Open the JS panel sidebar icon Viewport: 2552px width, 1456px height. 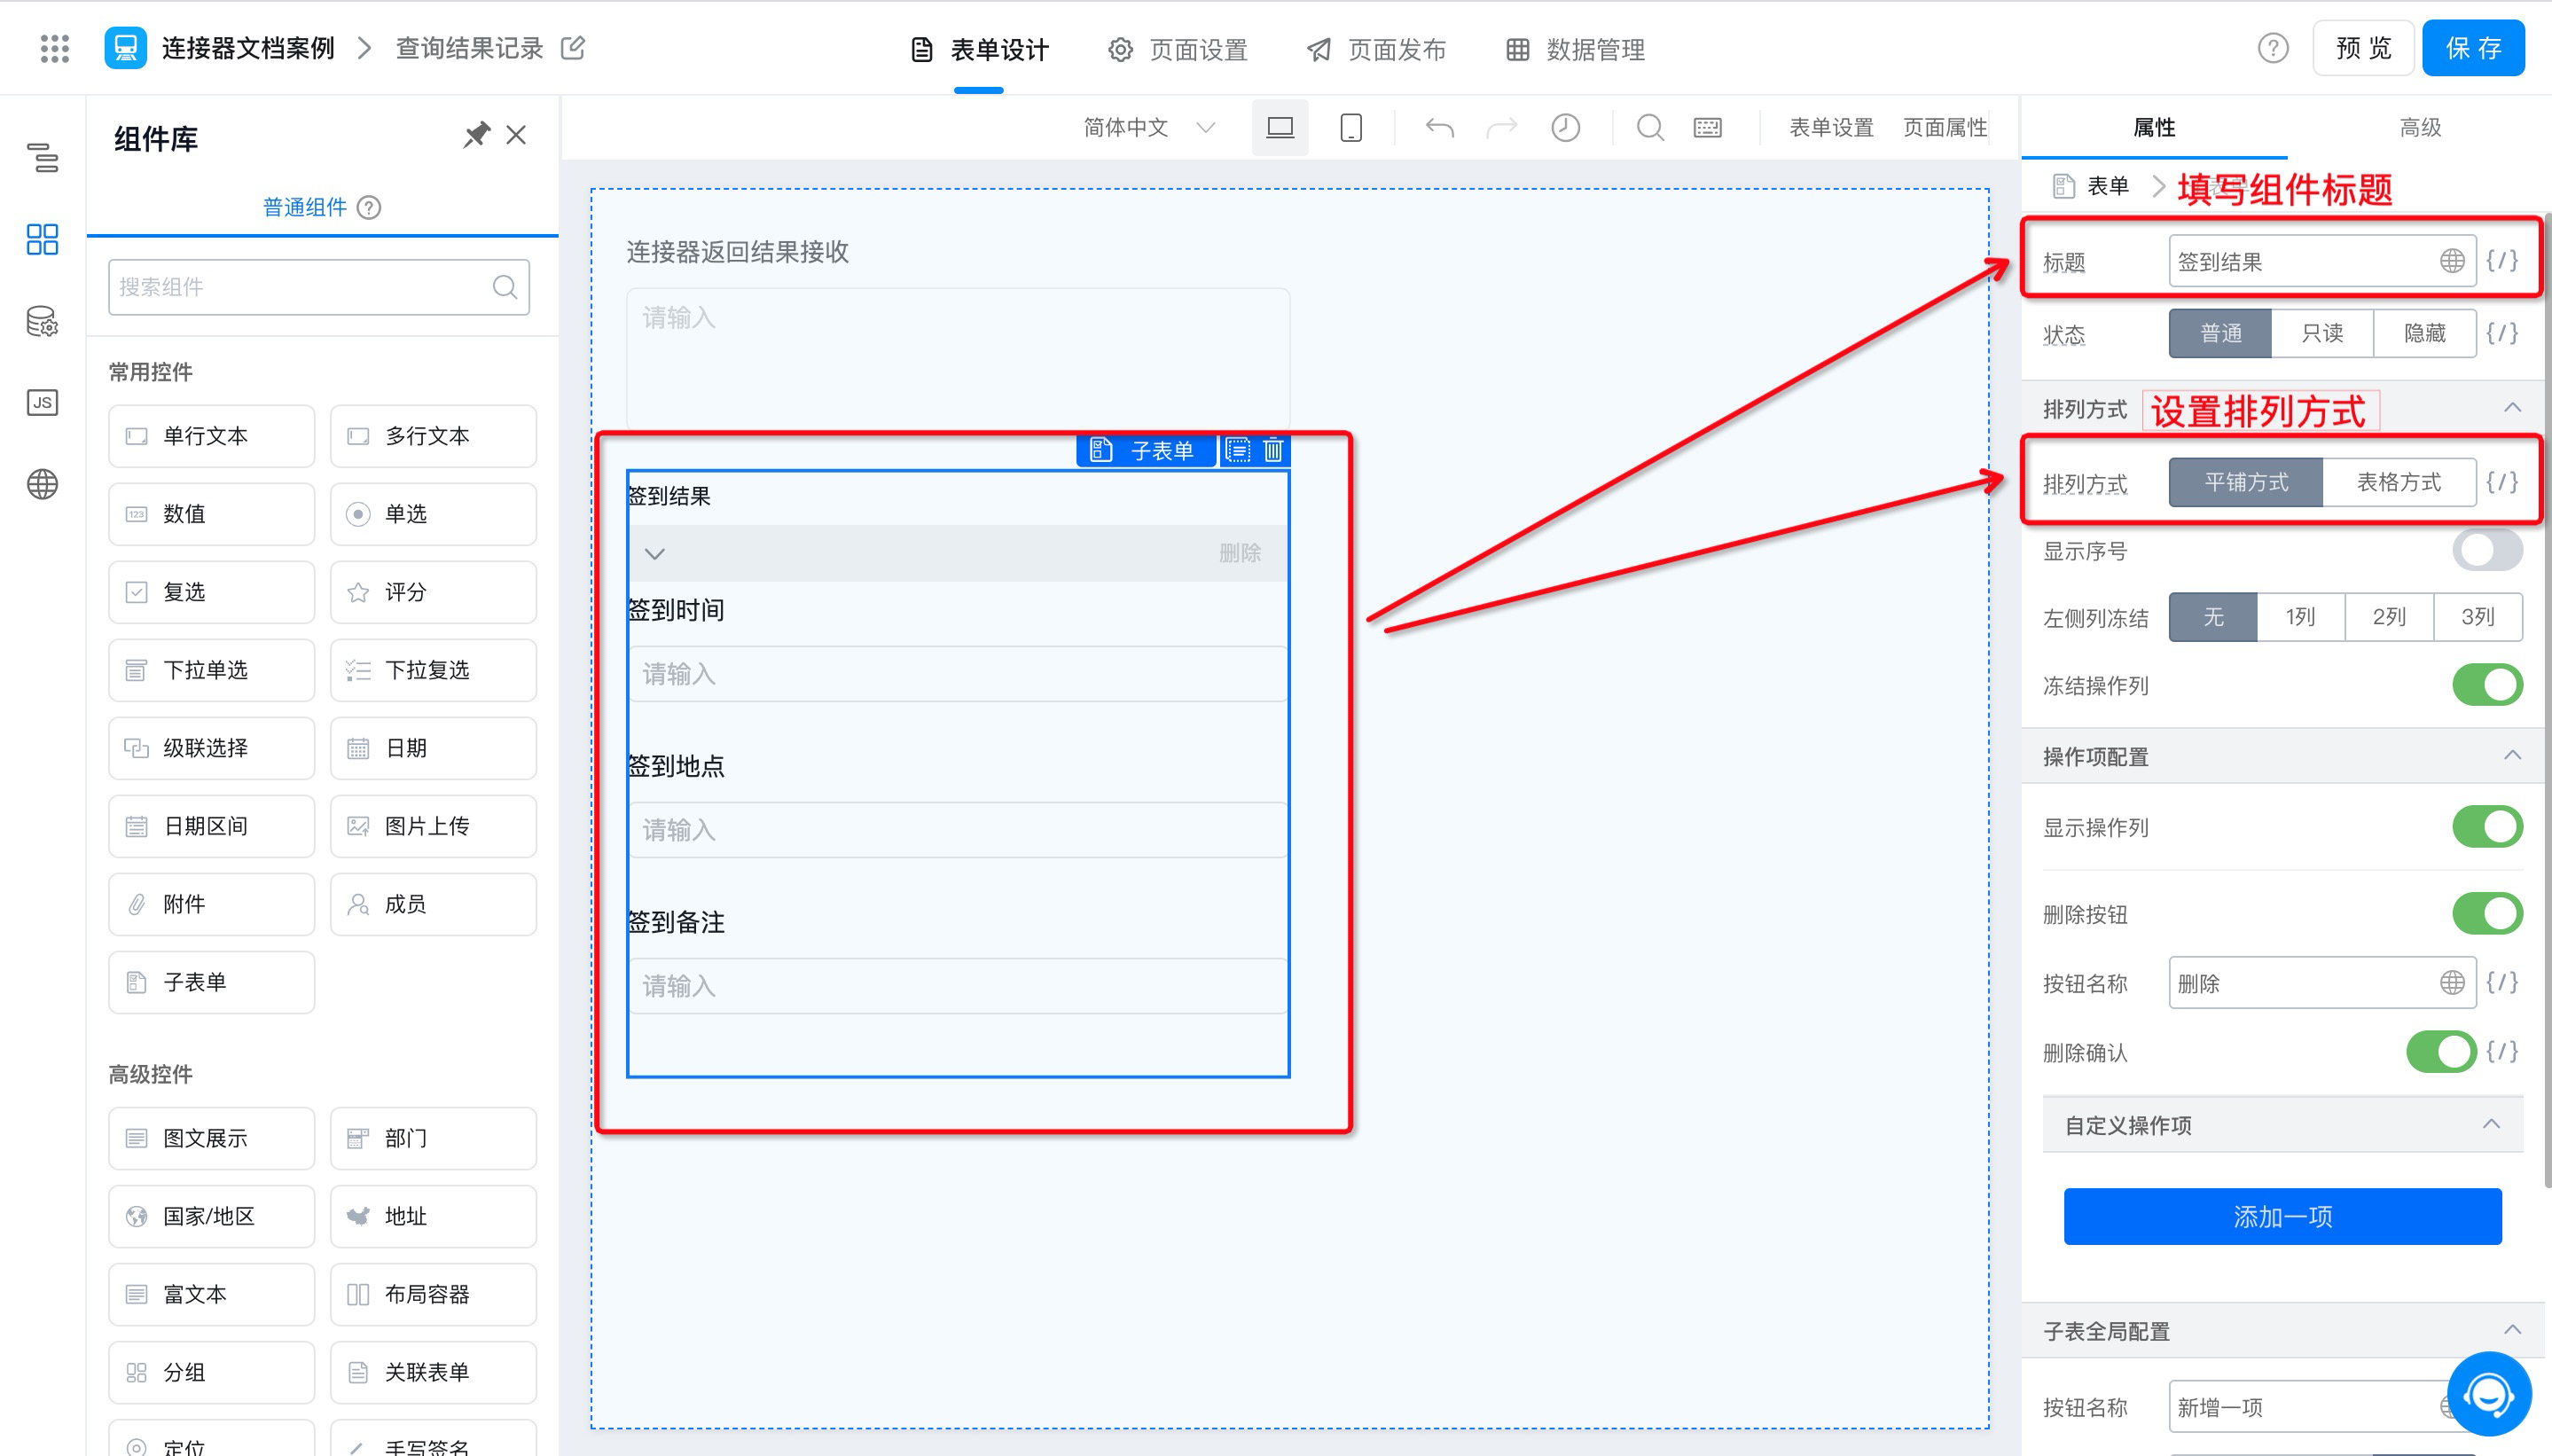click(x=42, y=402)
